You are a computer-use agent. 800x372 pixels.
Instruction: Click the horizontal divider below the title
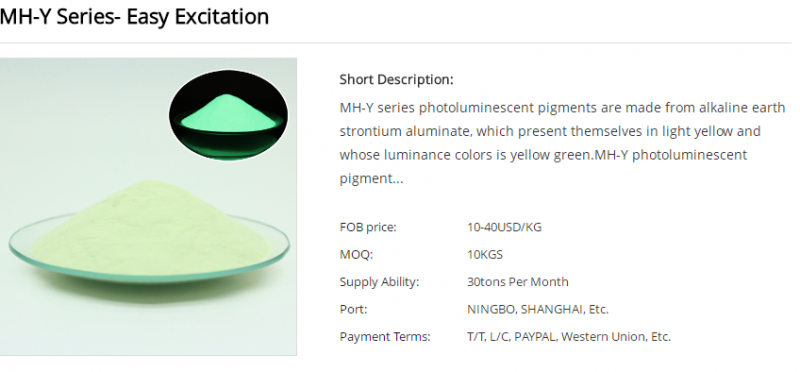click(x=395, y=43)
